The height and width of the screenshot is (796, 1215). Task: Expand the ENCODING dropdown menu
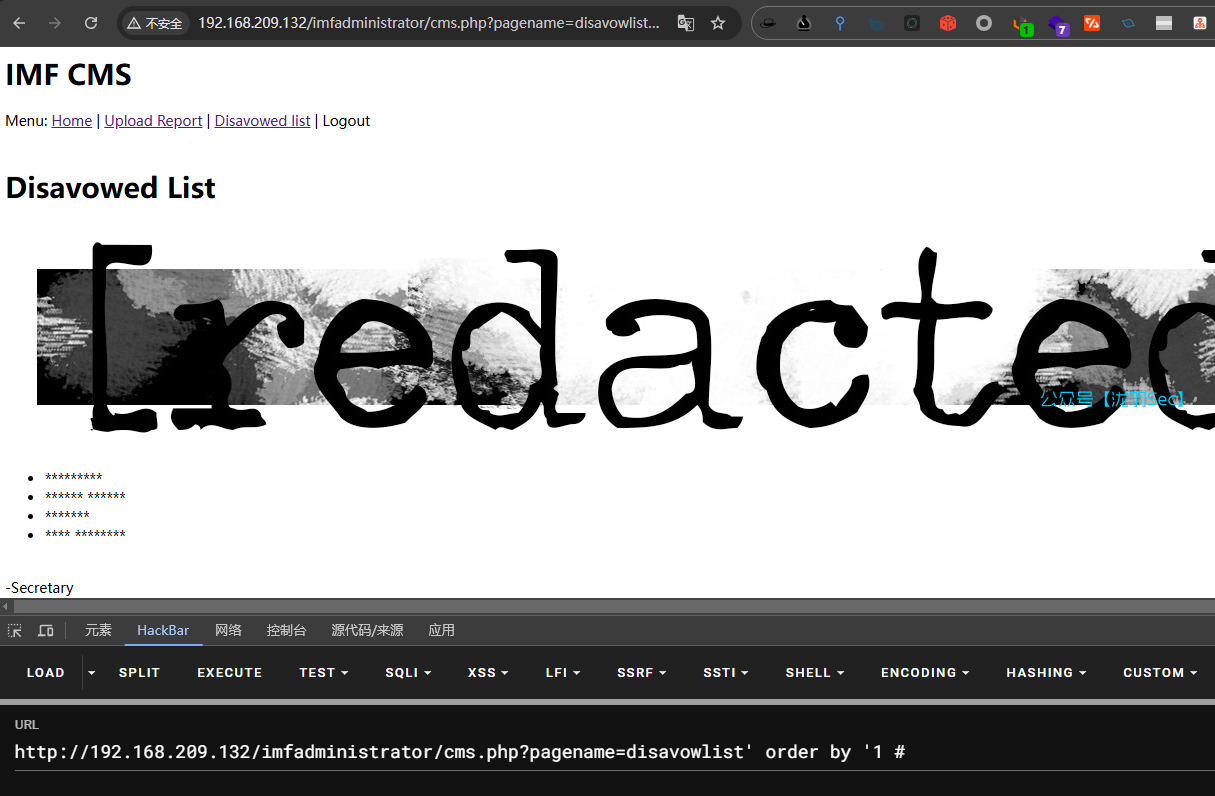tap(925, 673)
